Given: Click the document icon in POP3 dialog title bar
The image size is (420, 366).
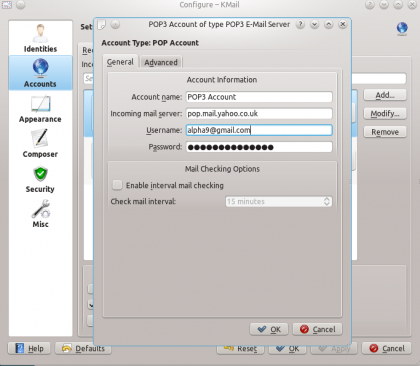Looking at the screenshot, I should (x=101, y=25).
